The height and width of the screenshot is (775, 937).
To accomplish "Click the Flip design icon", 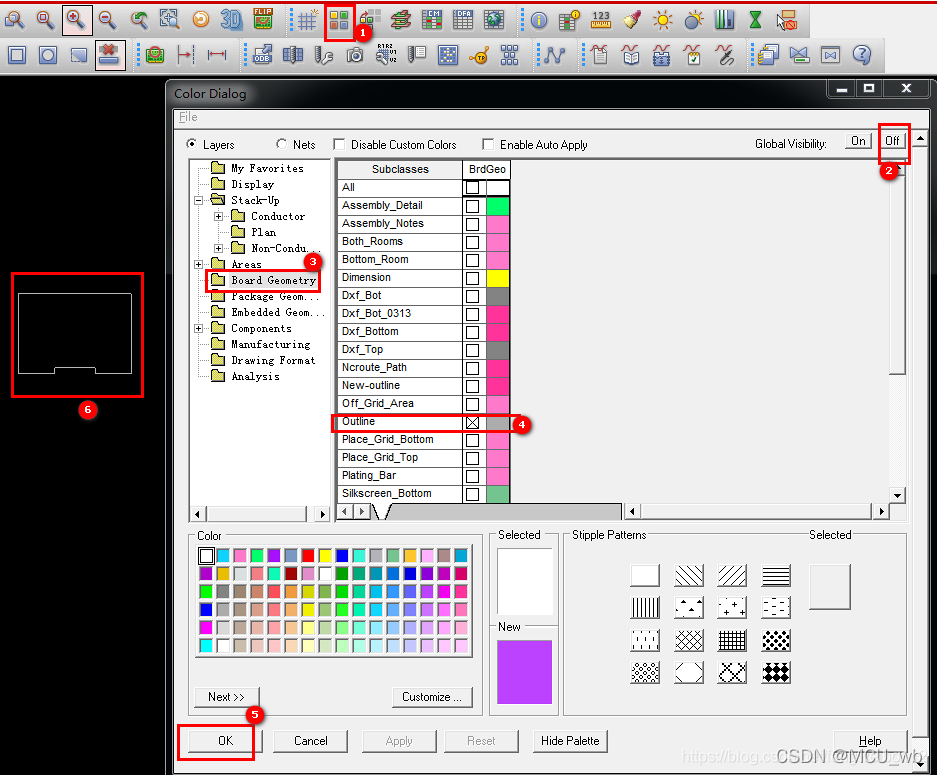I will tap(262, 20).
